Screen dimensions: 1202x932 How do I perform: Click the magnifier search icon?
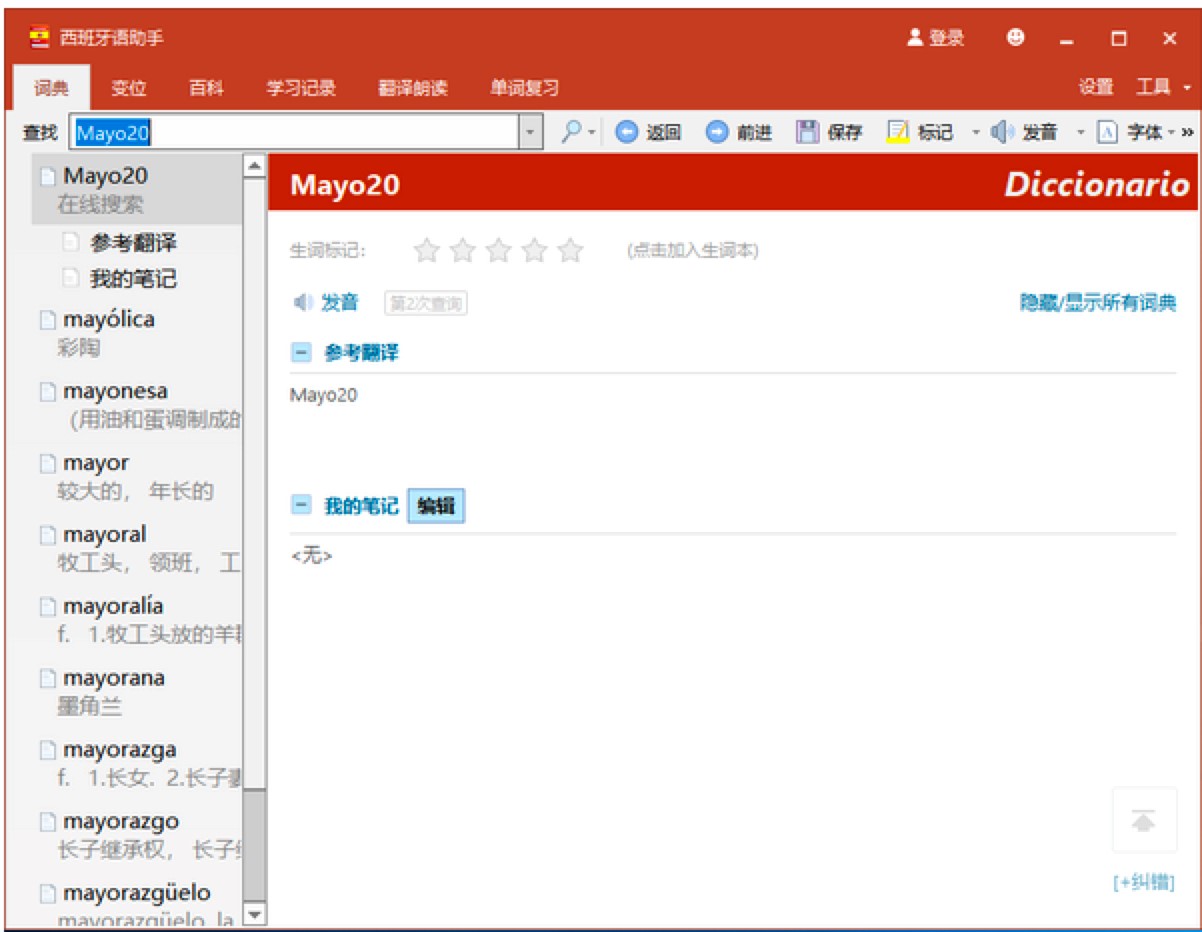pos(572,132)
